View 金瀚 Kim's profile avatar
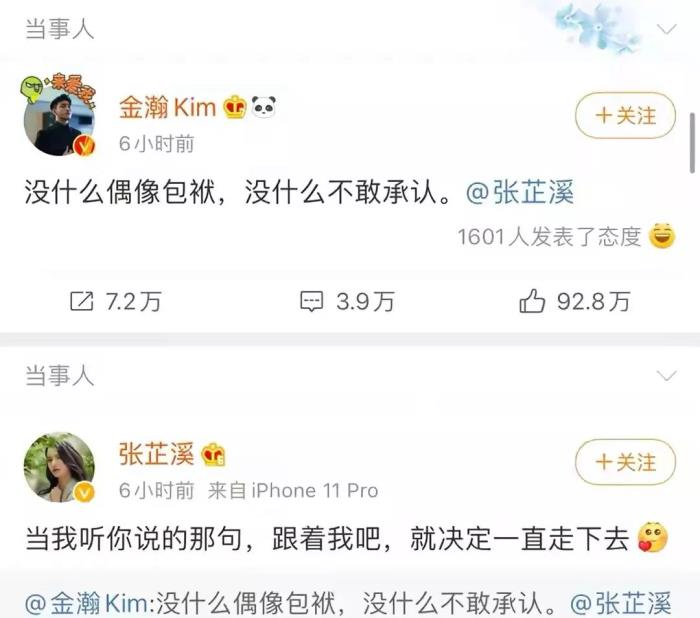Screen dimensions: 700x618 click(59, 120)
